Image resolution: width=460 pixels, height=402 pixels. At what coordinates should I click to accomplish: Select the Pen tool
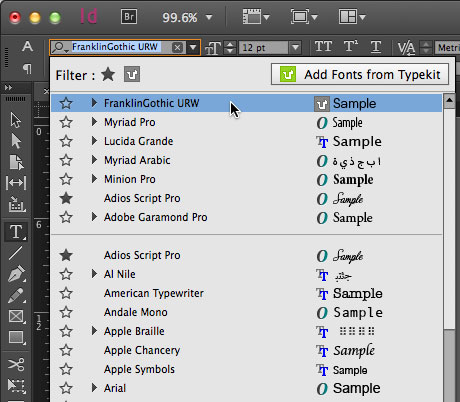16,274
